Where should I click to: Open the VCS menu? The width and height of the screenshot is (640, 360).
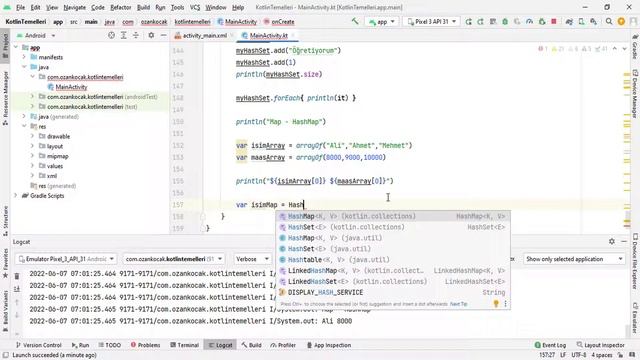coord(195,7)
